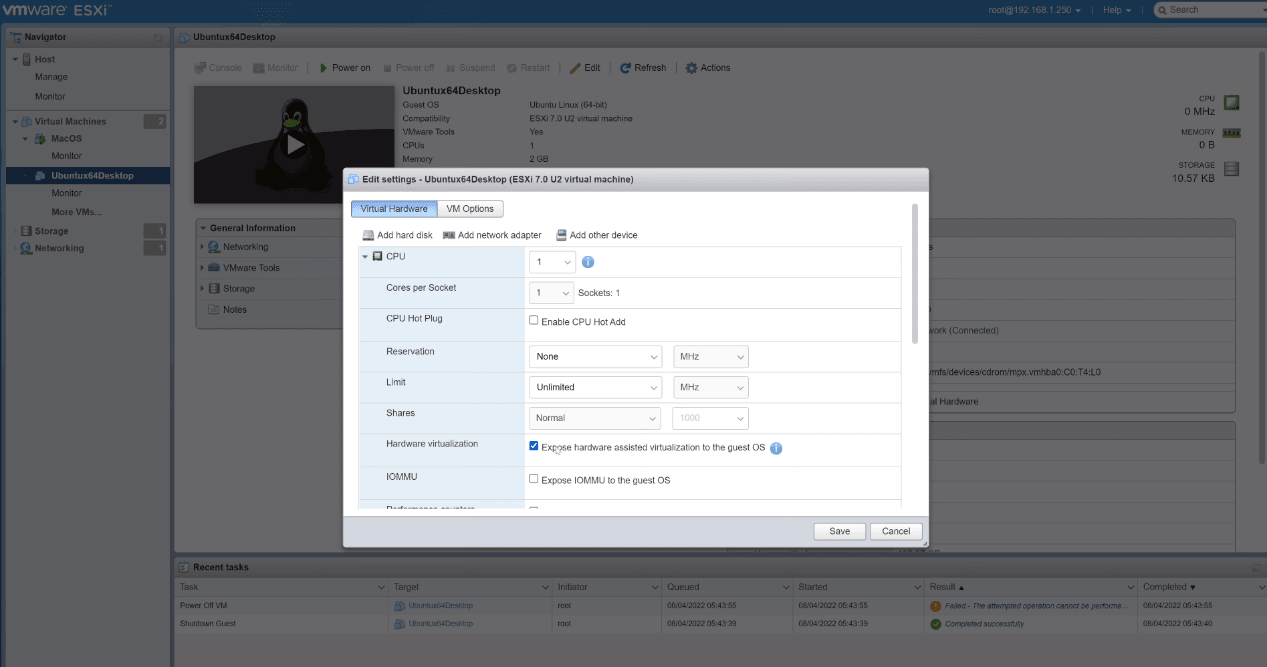1267x667 pixels.
Task: Click the settings dialog vertical scrollbar
Action: tap(915, 273)
